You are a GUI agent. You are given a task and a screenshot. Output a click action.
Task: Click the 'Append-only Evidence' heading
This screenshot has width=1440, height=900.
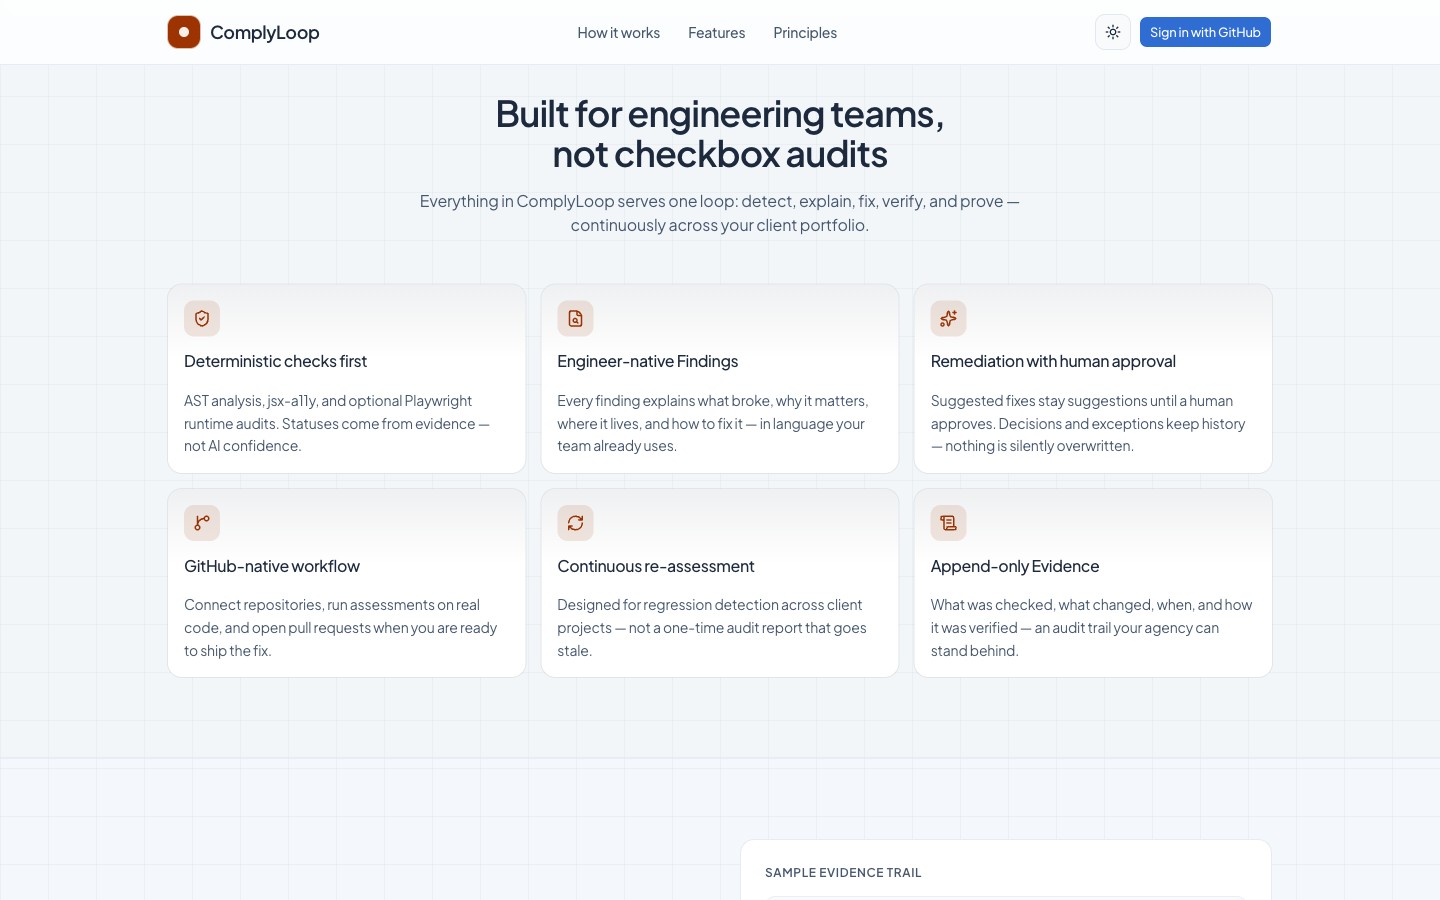tap(1015, 566)
